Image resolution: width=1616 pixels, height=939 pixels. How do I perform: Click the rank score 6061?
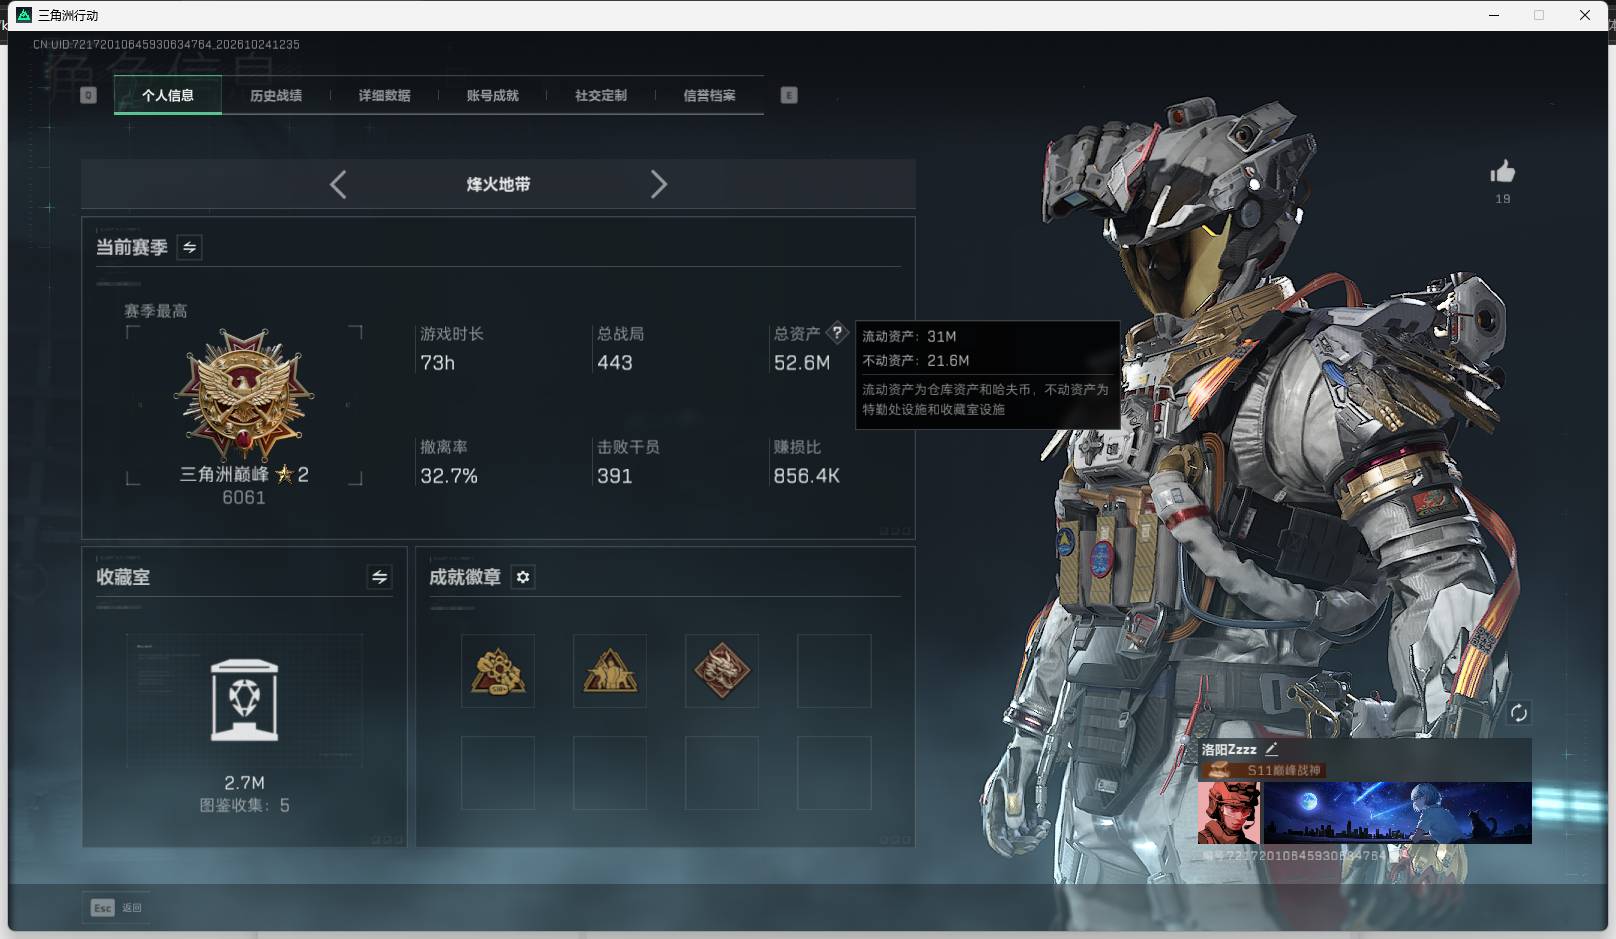coord(244,497)
